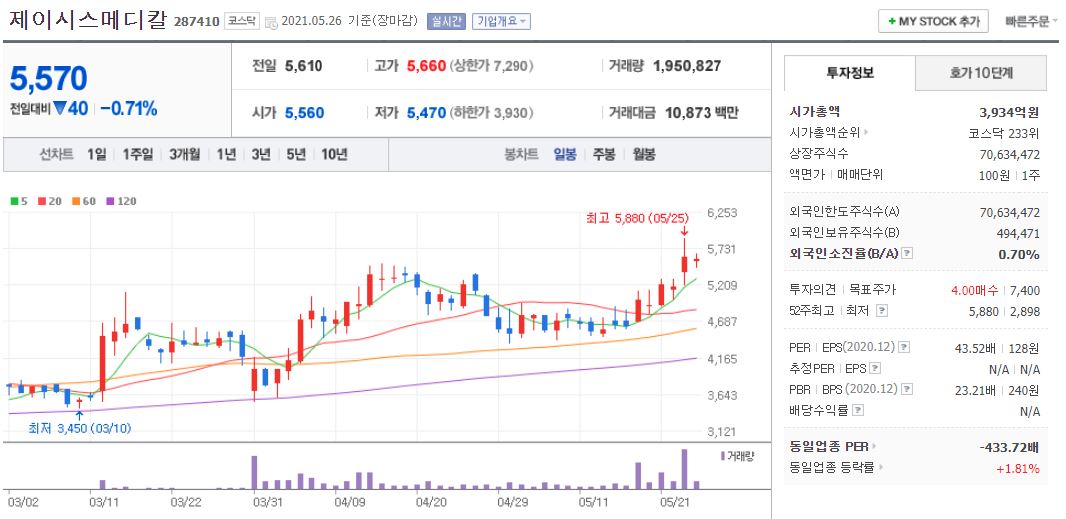Select the 주봉 weekly candlestick chart

604,154
